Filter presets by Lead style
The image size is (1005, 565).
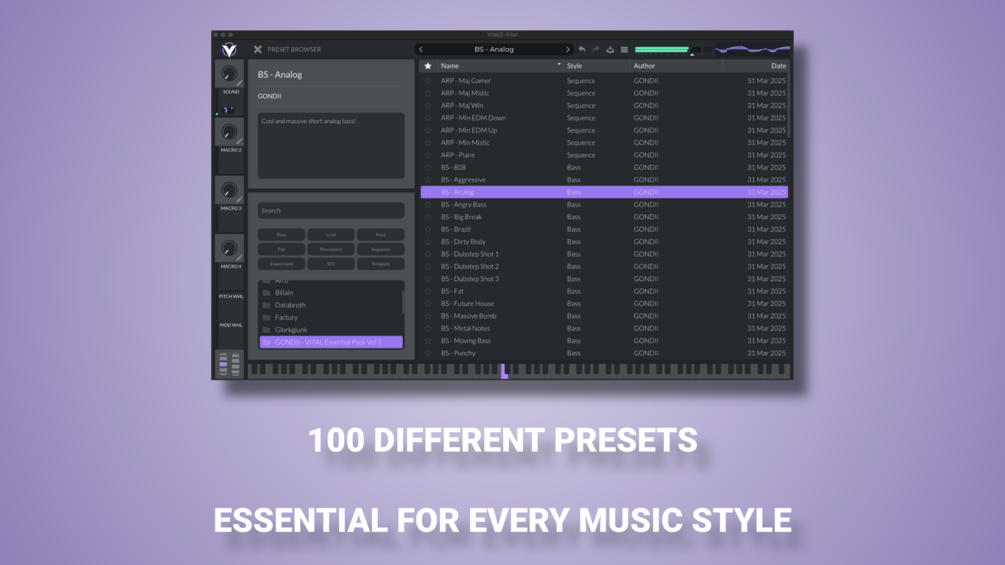click(x=331, y=234)
